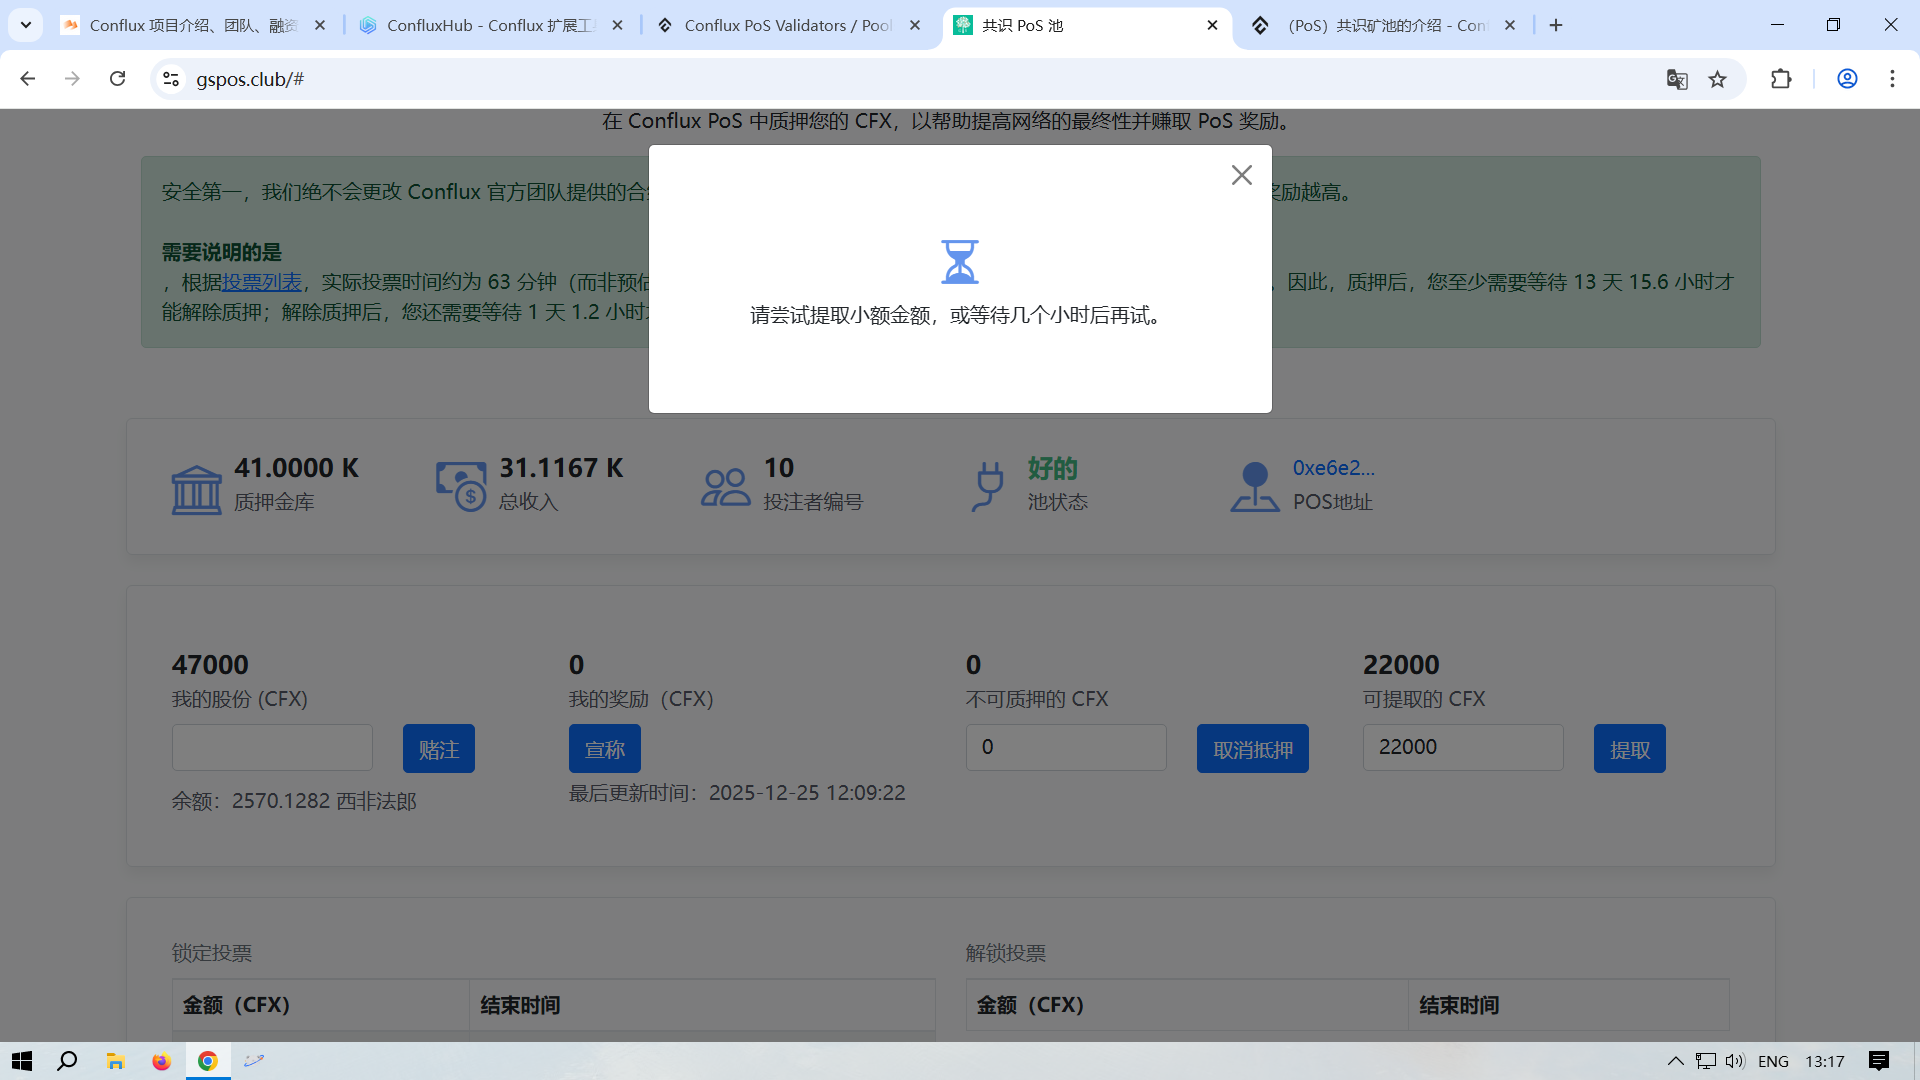Click the total income money icon

click(x=461, y=486)
